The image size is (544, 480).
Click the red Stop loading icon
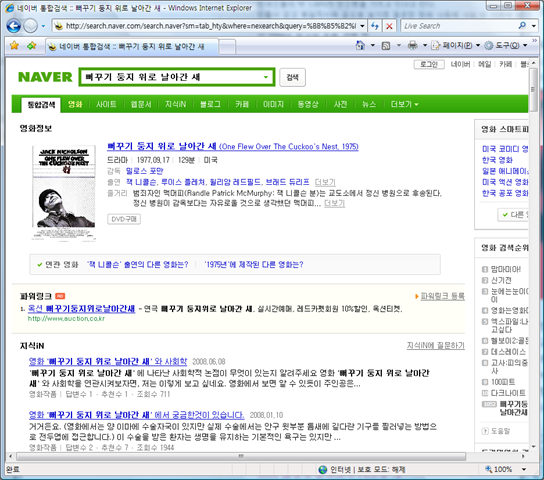click(389, 26)
